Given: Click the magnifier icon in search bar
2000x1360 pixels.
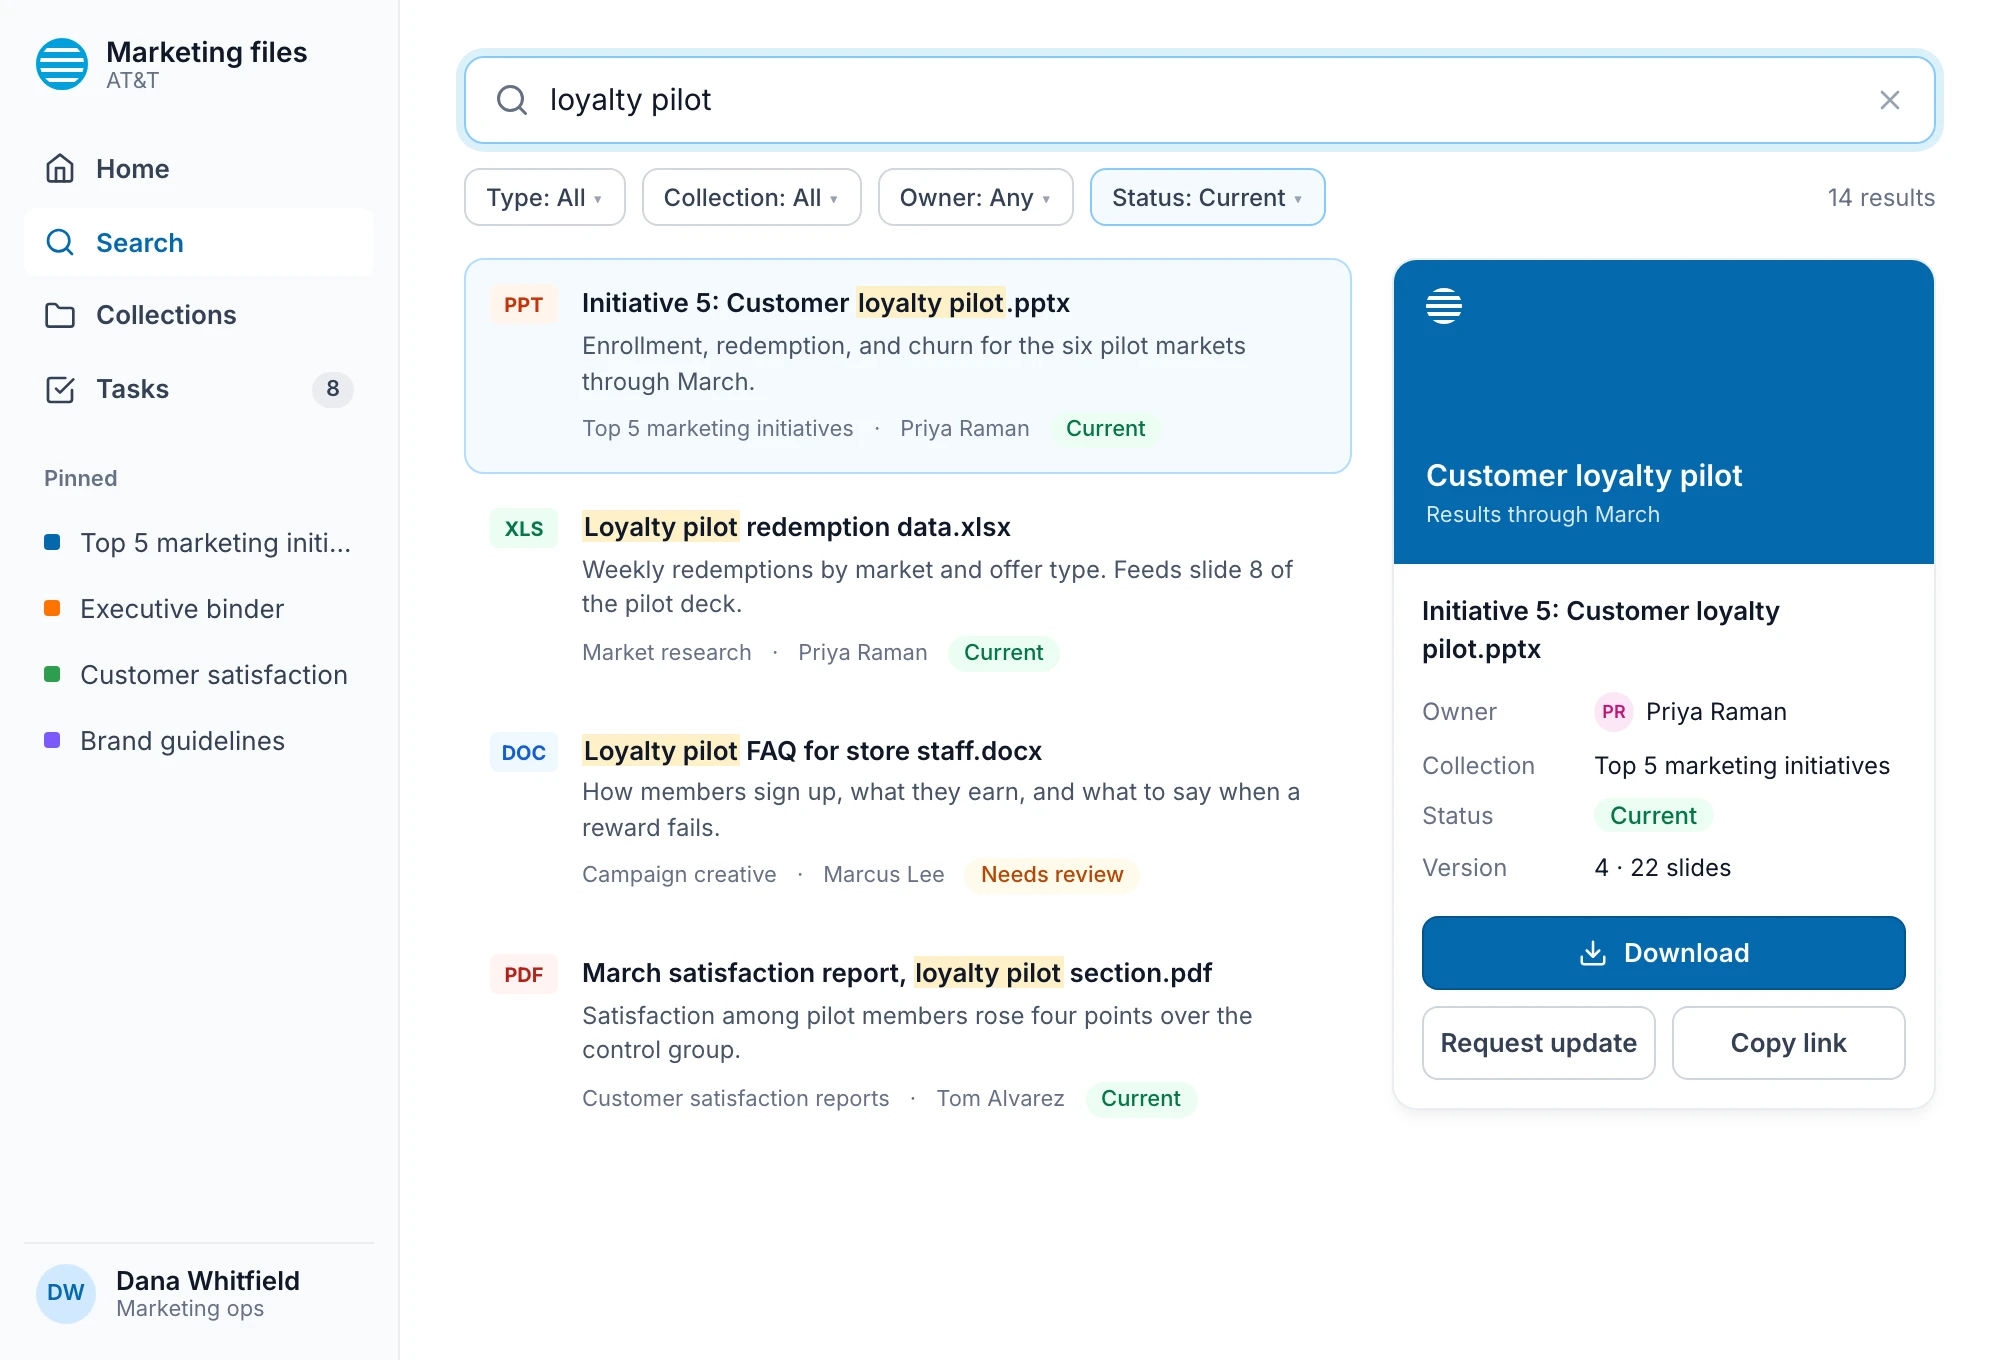Looking at the screenshot, I should point(512,100).
